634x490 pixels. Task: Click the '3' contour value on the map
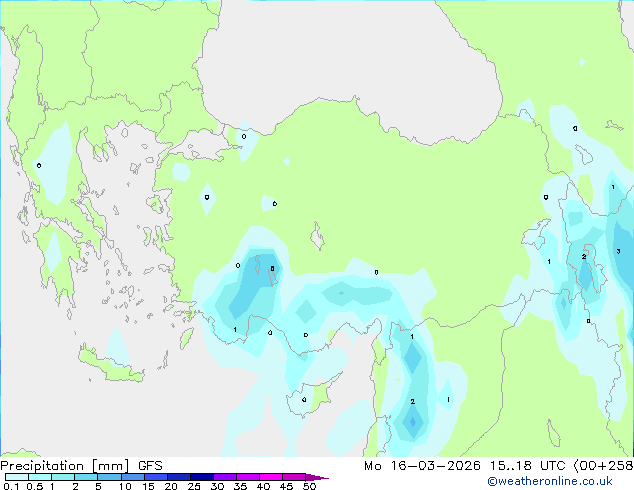pyautogui.click(x=618, y=251)
